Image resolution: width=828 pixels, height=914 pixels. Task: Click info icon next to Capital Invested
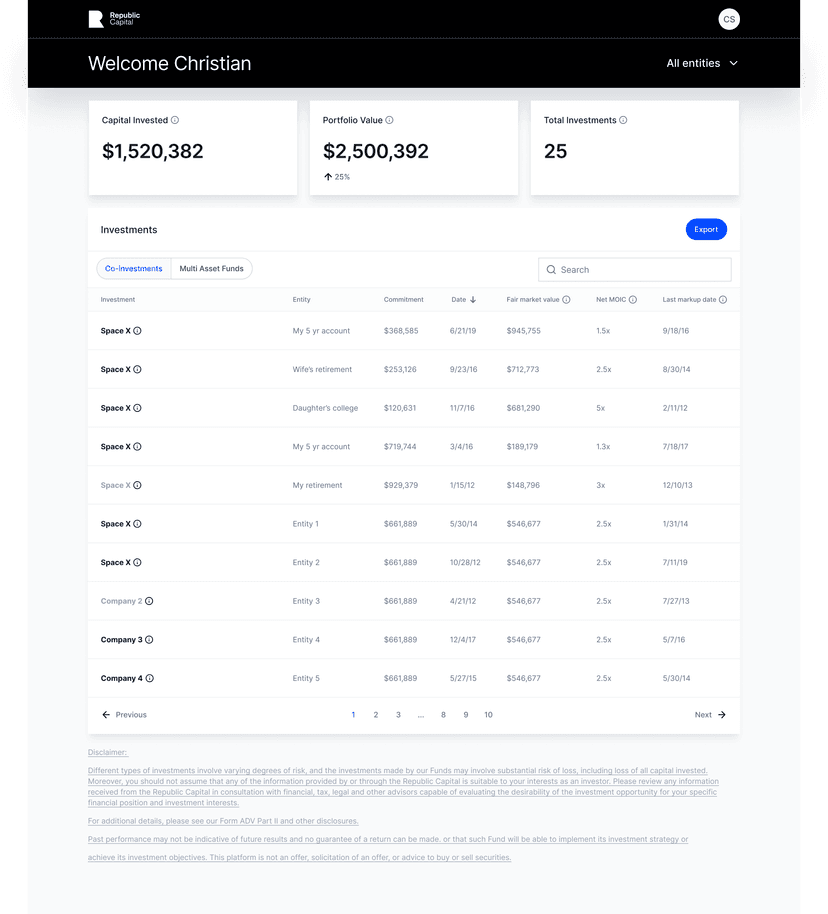tap(175, 120)
